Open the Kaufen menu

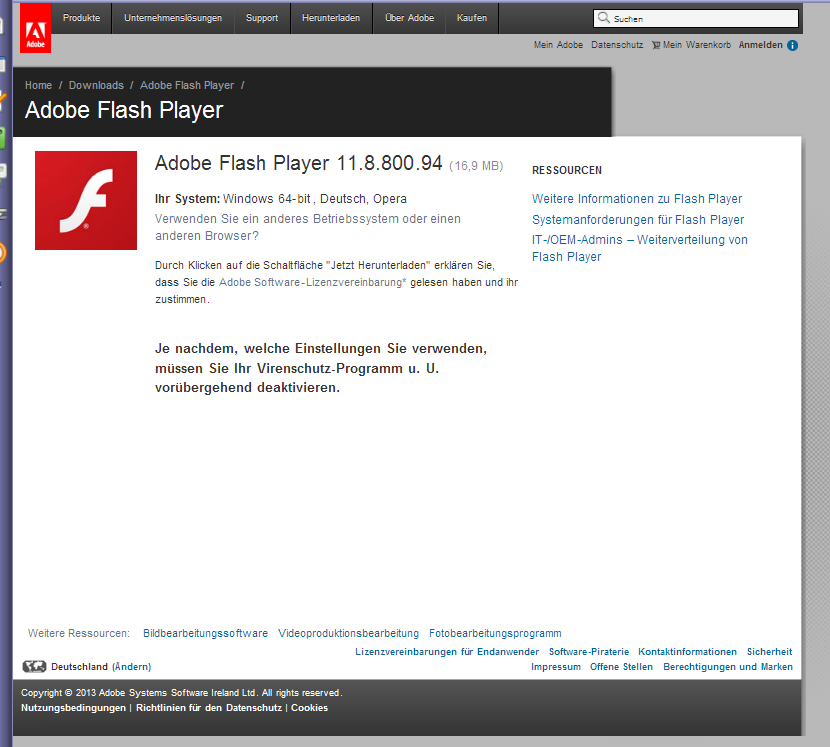pos(472,18)
